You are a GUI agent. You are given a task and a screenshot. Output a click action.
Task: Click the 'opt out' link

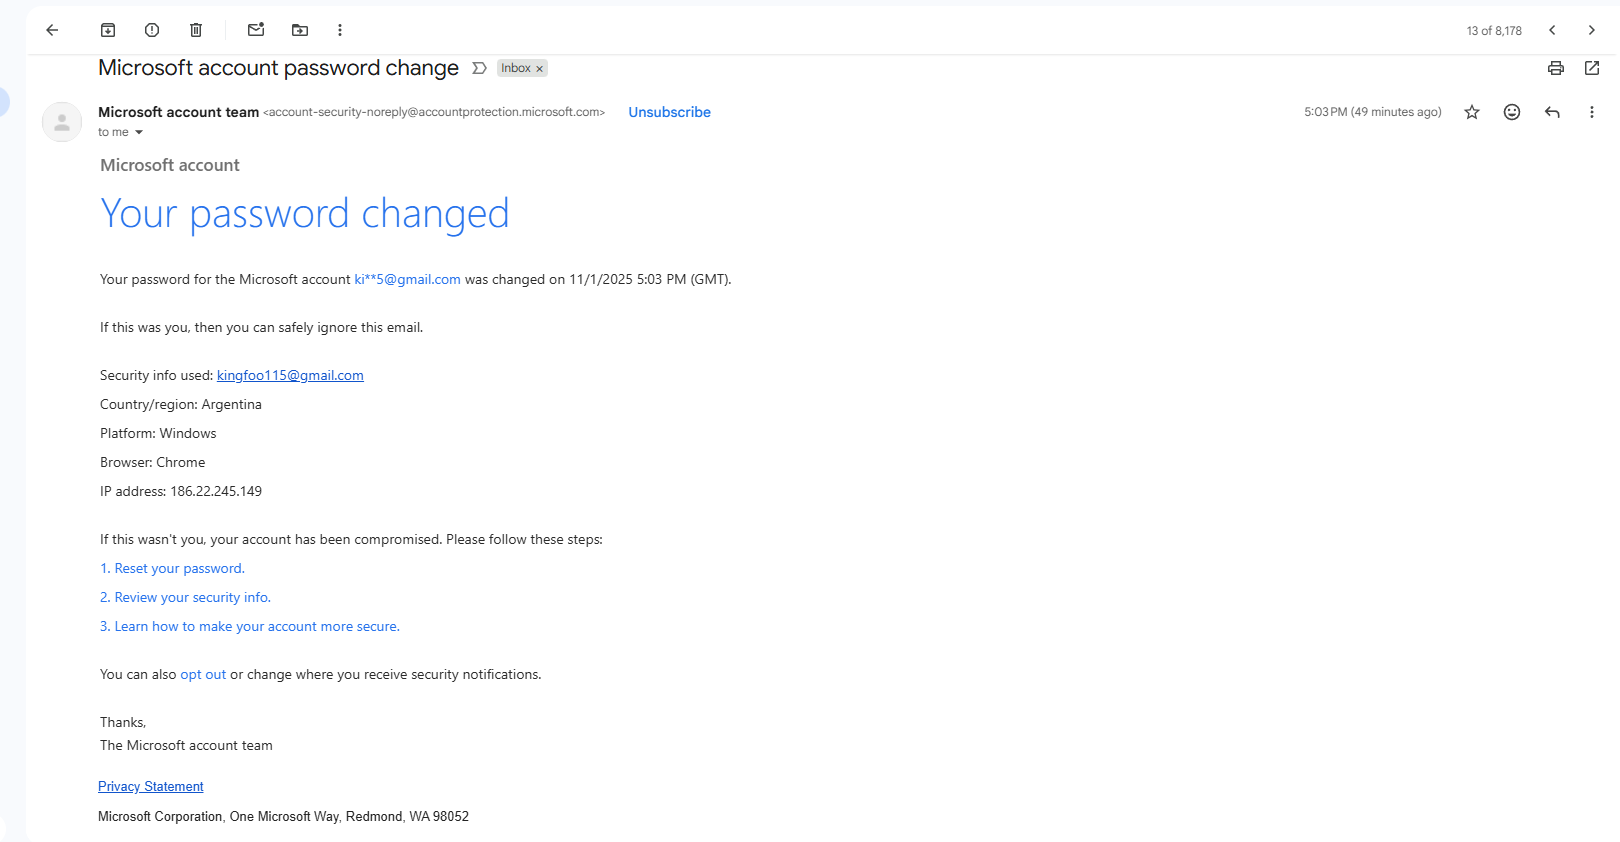(x=203, y=674)
